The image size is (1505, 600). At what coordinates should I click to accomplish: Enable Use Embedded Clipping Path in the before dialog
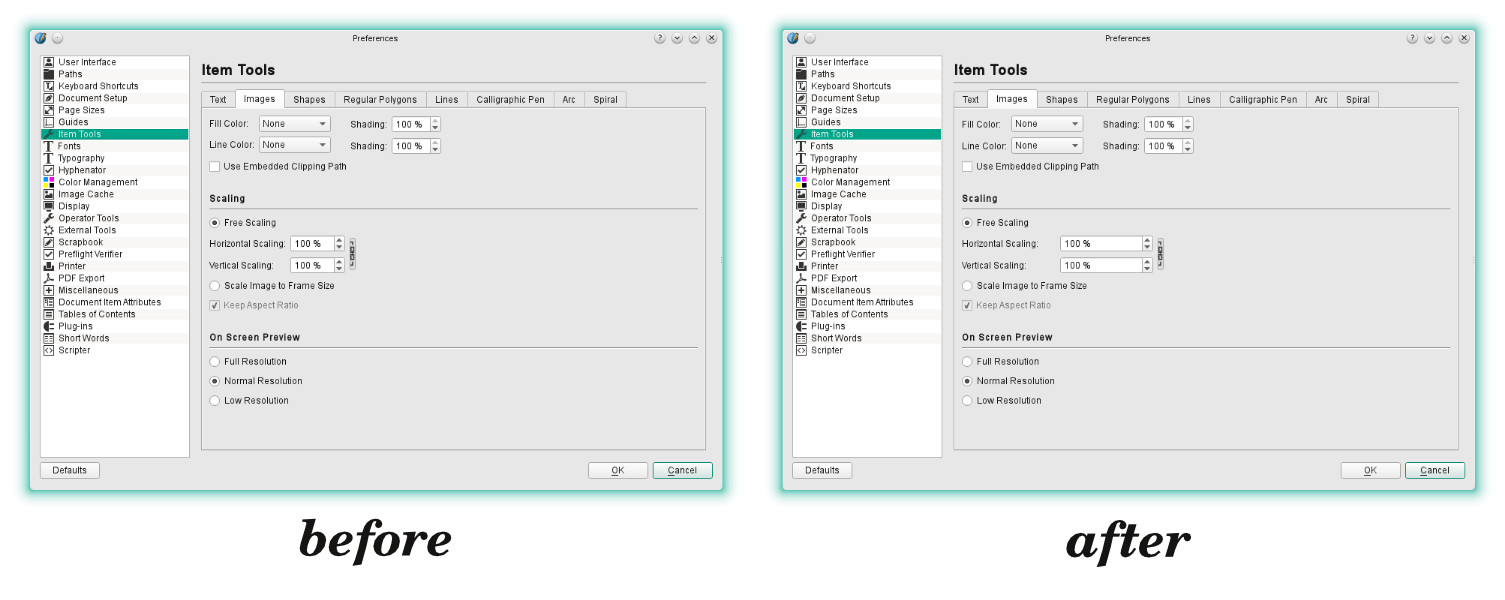pyautogui.click(x=215, y=167)
